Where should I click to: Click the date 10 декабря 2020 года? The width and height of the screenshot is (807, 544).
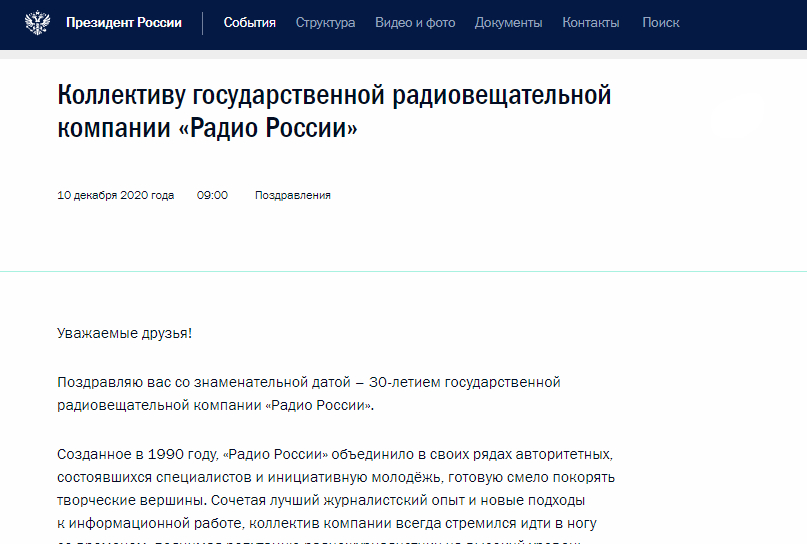[x=115, y=195]
